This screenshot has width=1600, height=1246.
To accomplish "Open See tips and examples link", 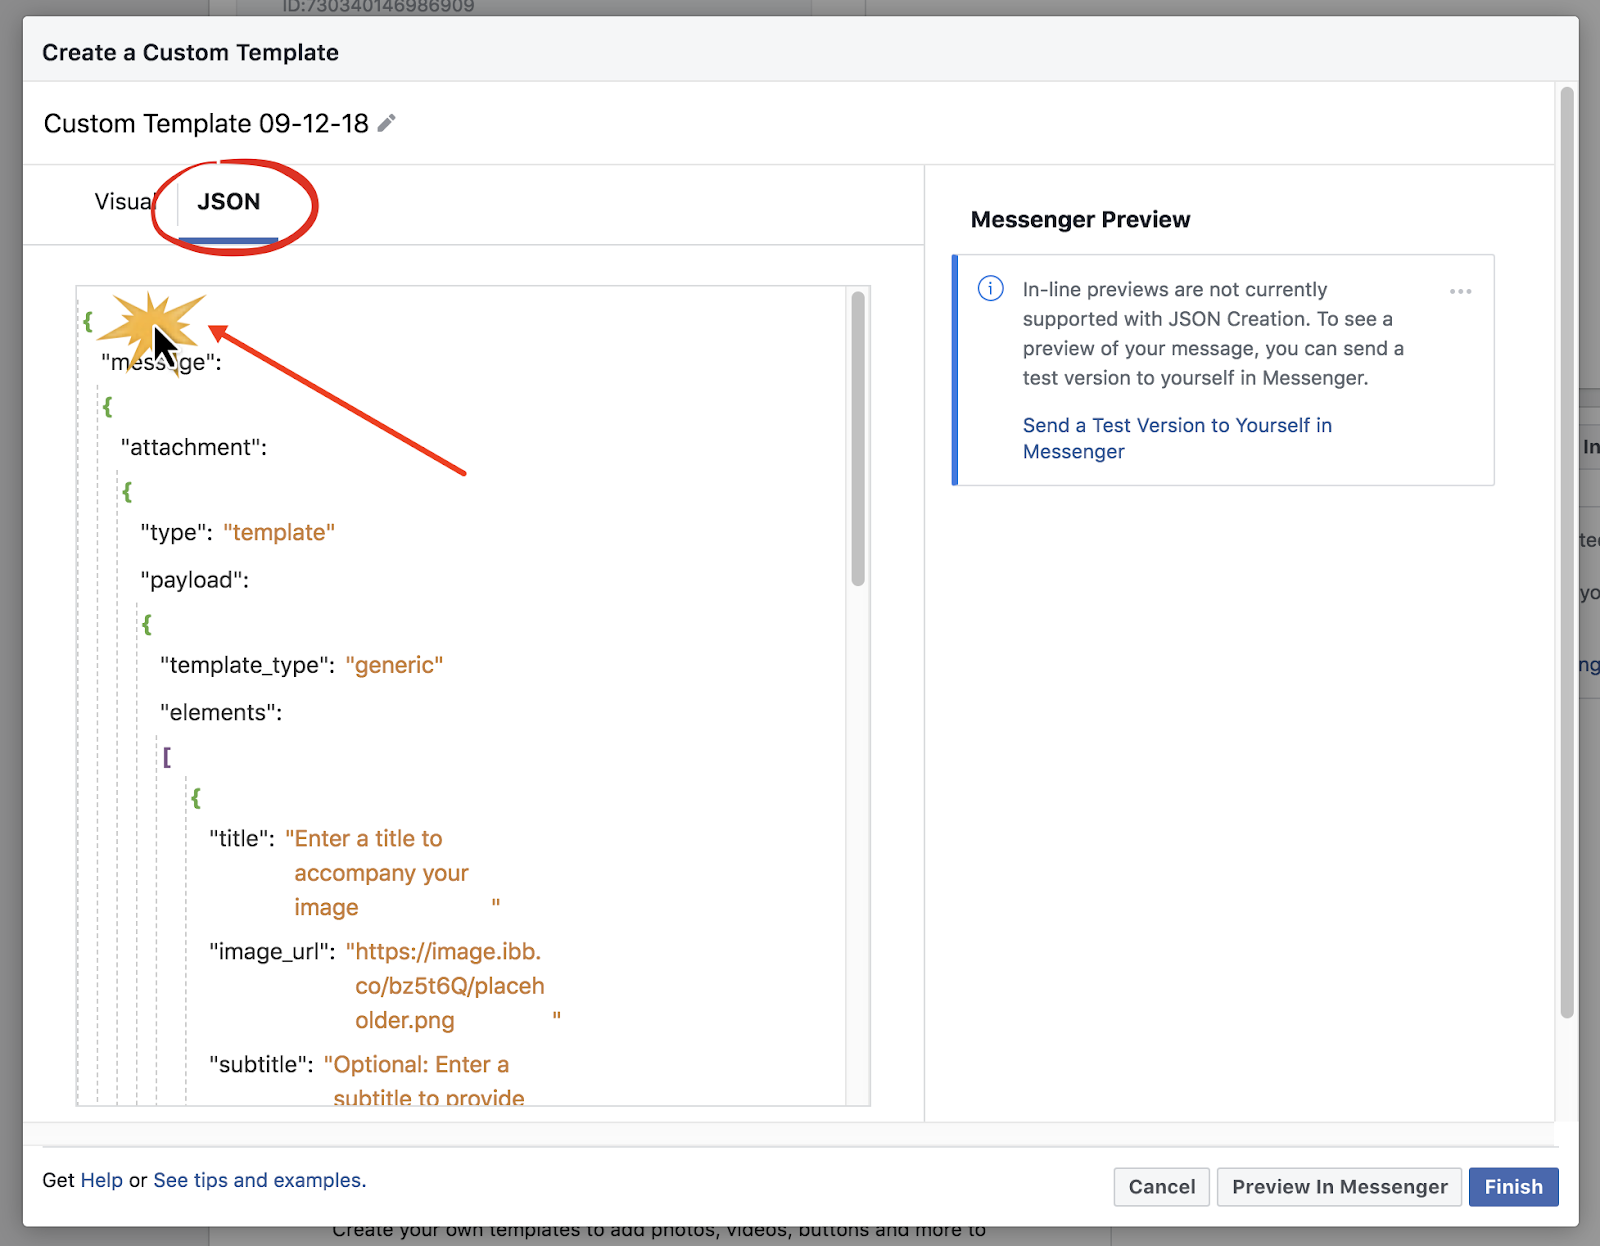I will coord(259,1180).
